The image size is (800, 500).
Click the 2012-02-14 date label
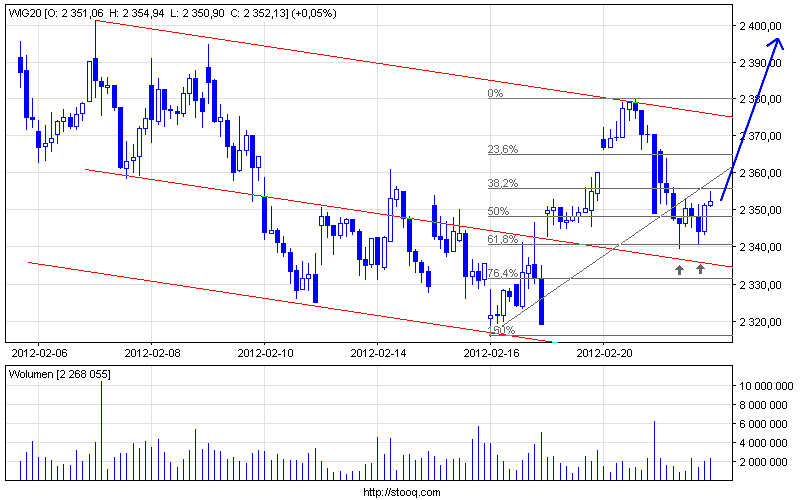point(378,353)
